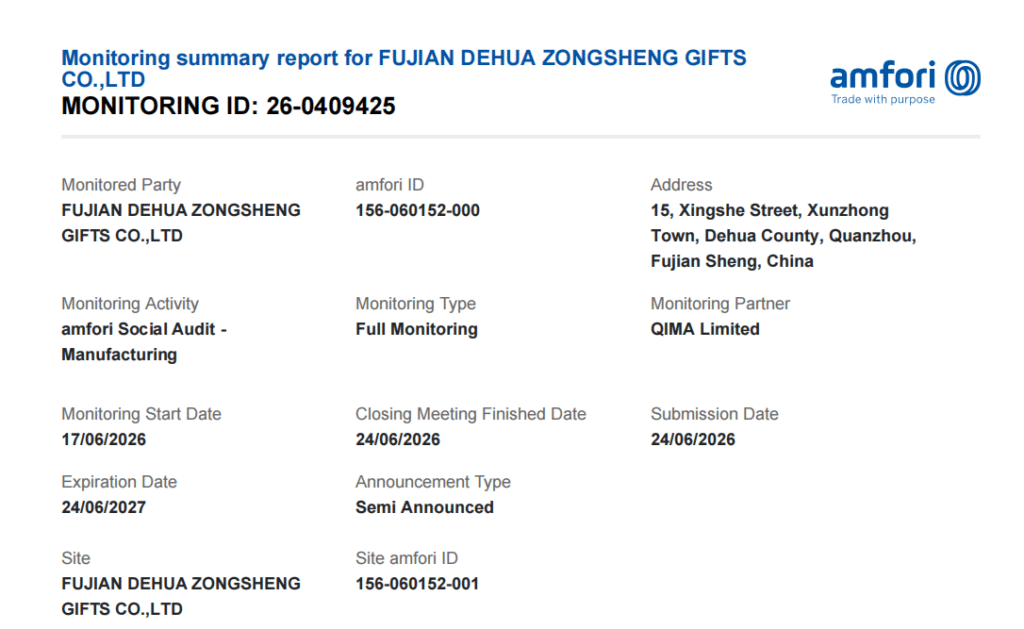Click the Closing Meeting Finished Date label
The width and height of the screenshot is (1024, 629).
pyautogui.click(x=471, y=414)
